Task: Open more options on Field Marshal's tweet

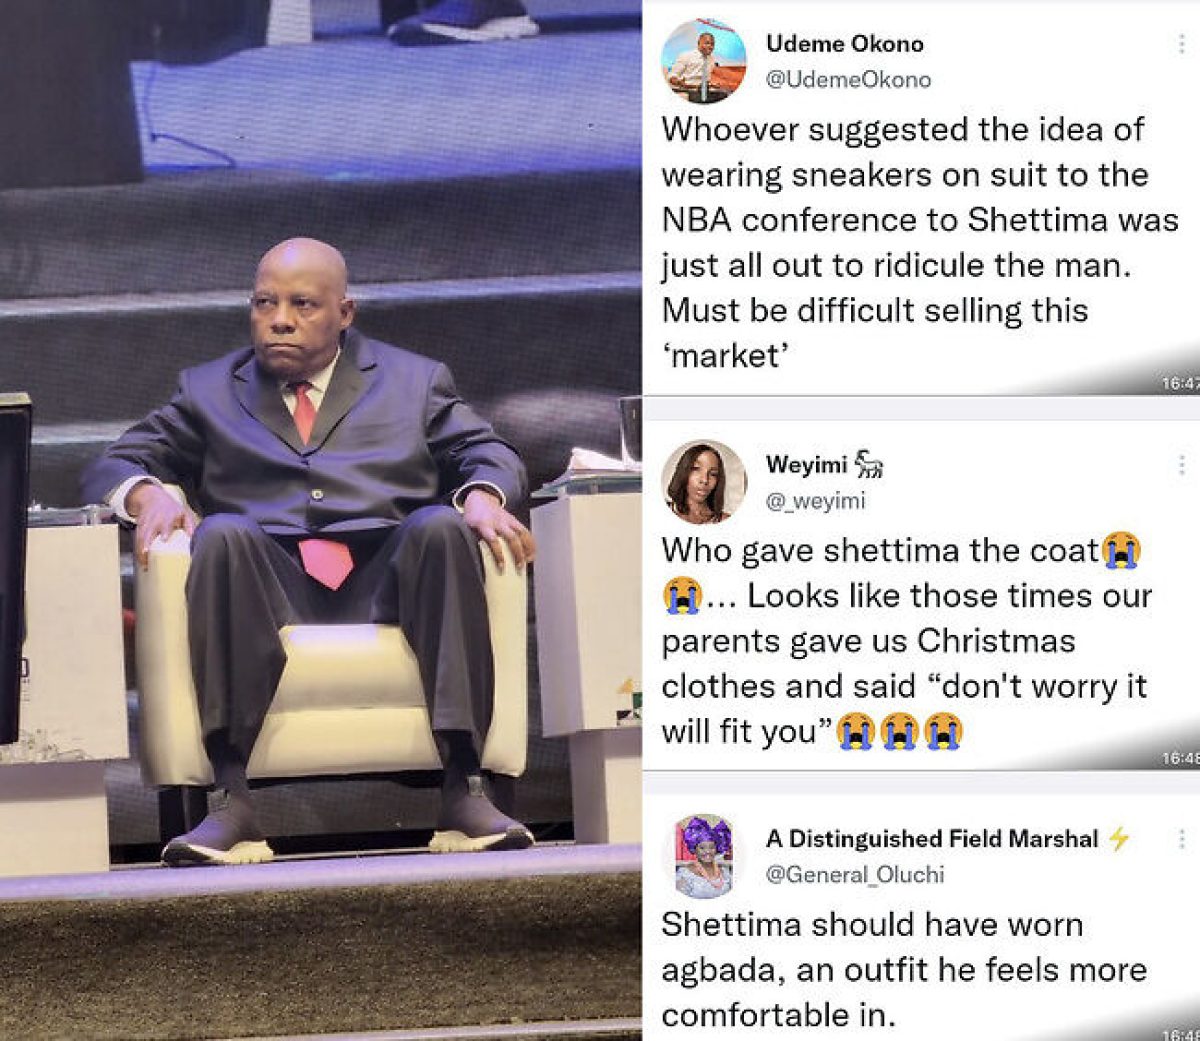Action: tap(1182, 839)
